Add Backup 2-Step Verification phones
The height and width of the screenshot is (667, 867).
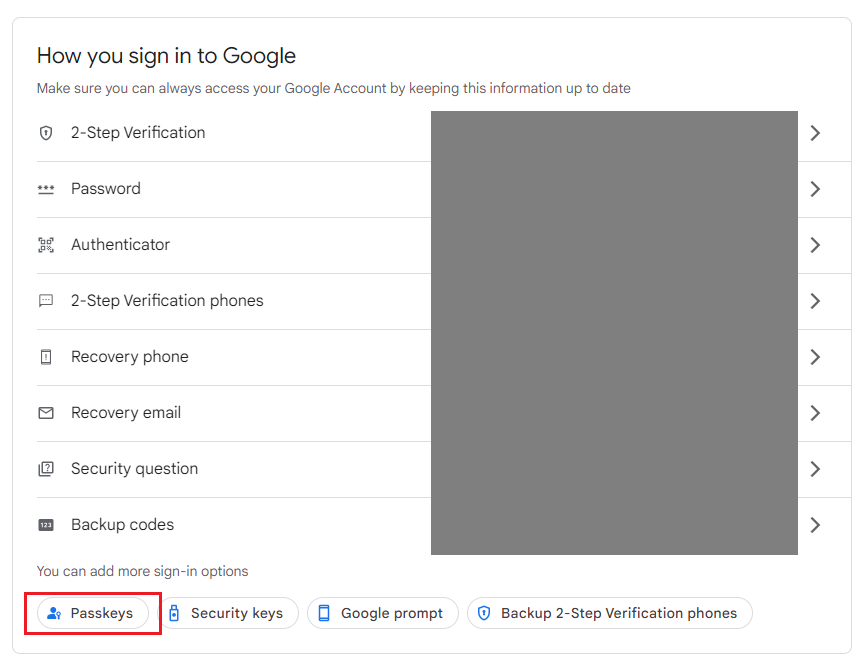point(609,613)
